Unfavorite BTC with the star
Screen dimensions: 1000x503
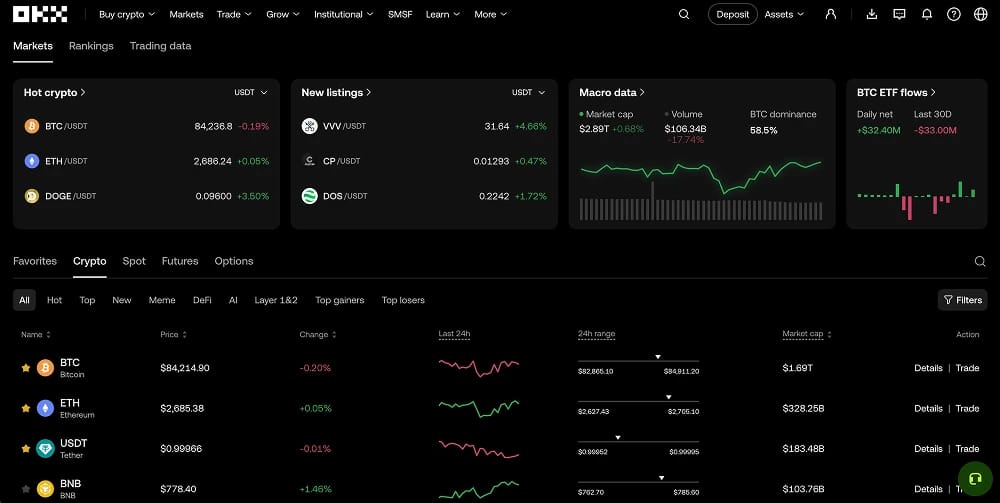pyautogui.click(x=26, y=368)
